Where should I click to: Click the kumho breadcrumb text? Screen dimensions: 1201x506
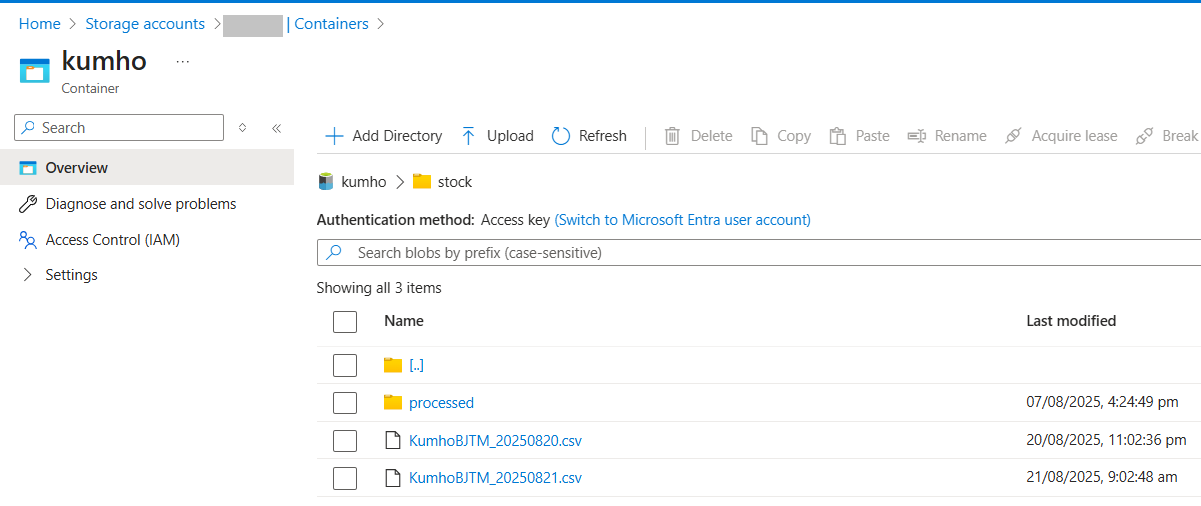(x=364, y=182)
